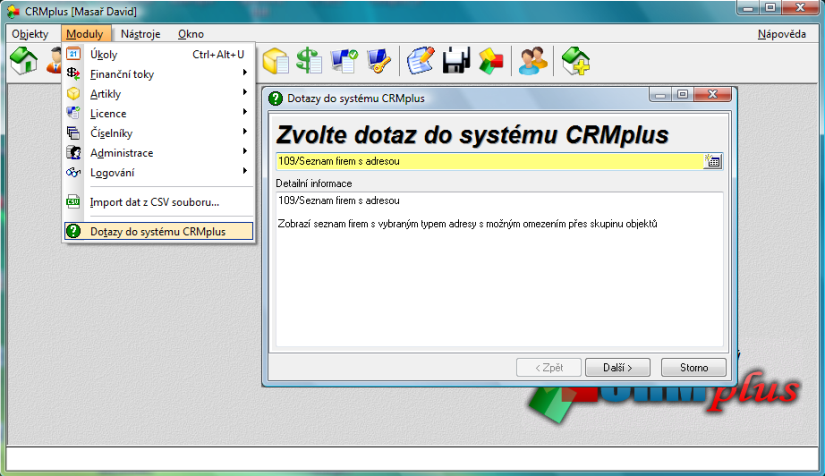
Task: Open the Nápověda menu
Action: [x=782, y=34]
